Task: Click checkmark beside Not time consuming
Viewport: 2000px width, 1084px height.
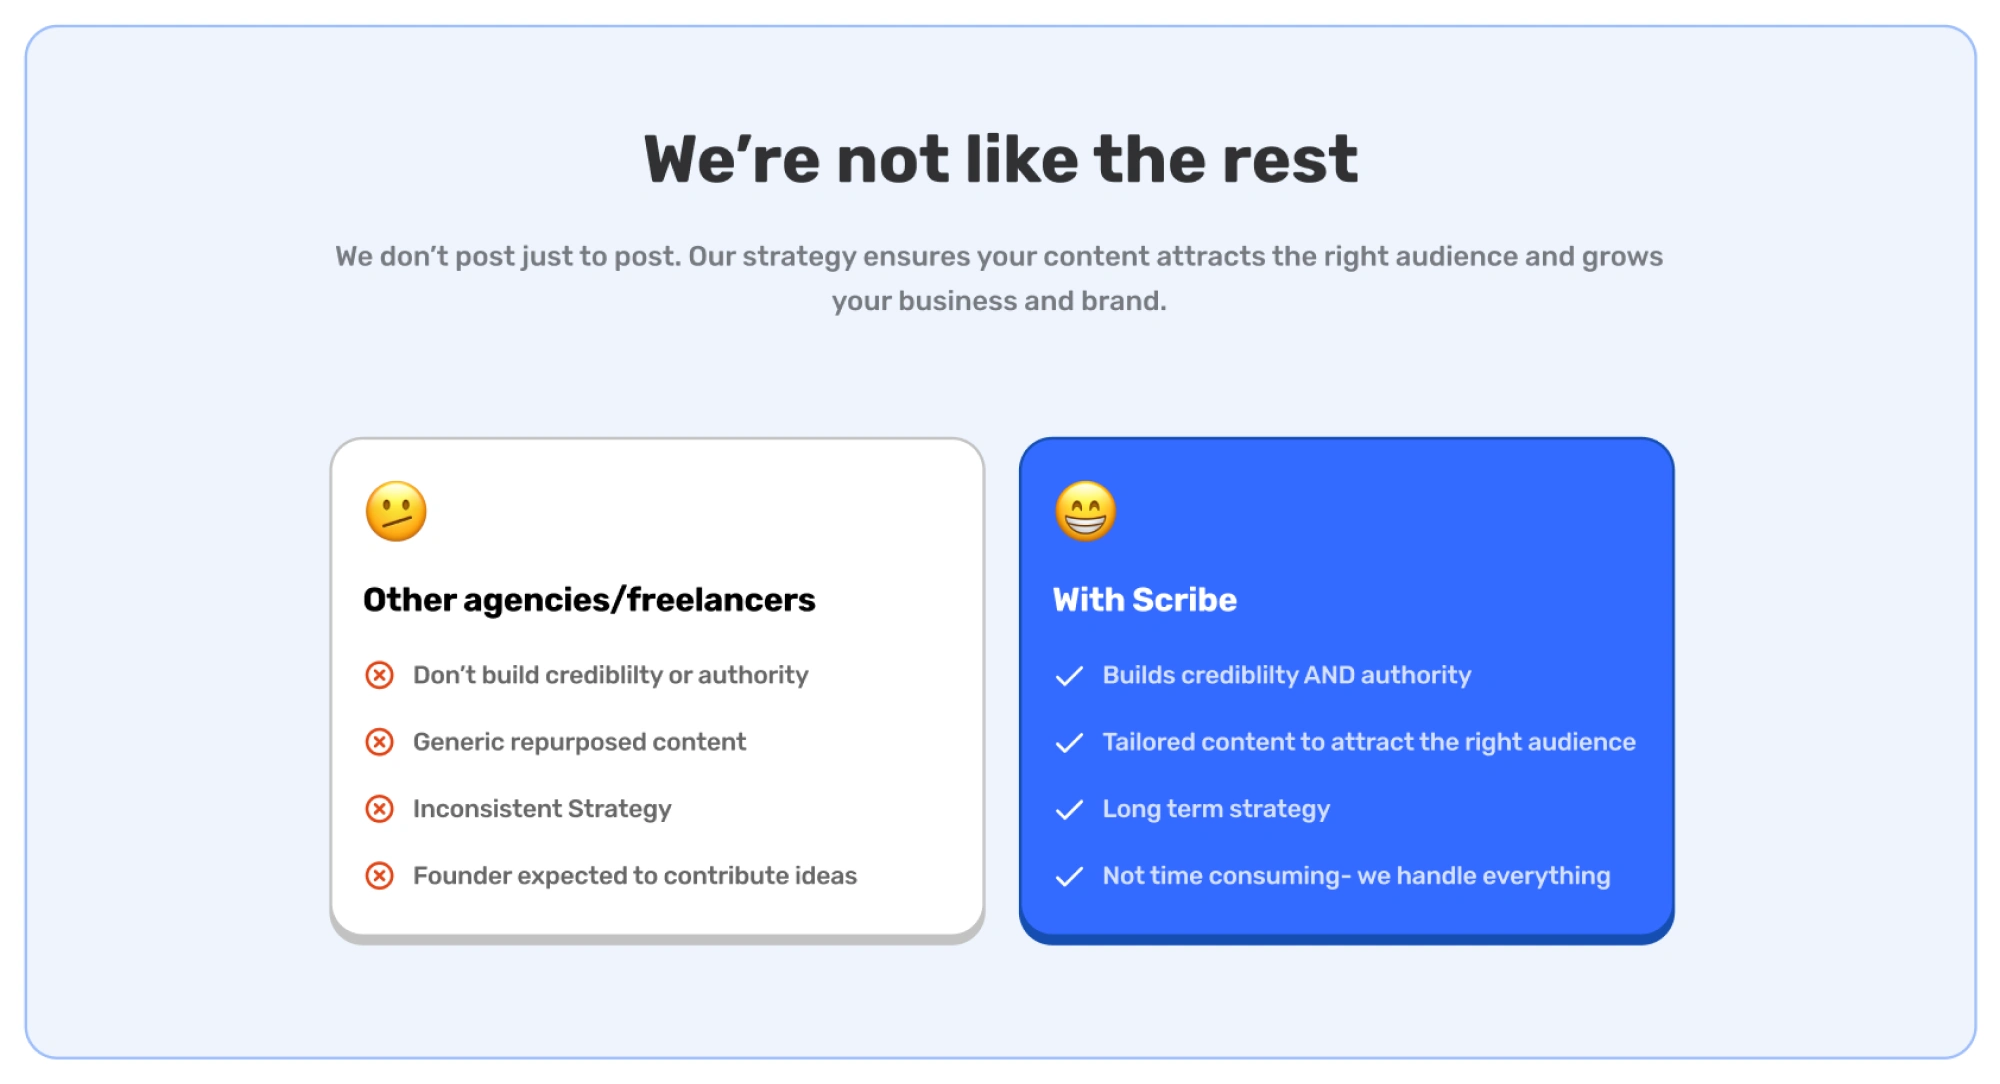Action: click(1069, 877)
